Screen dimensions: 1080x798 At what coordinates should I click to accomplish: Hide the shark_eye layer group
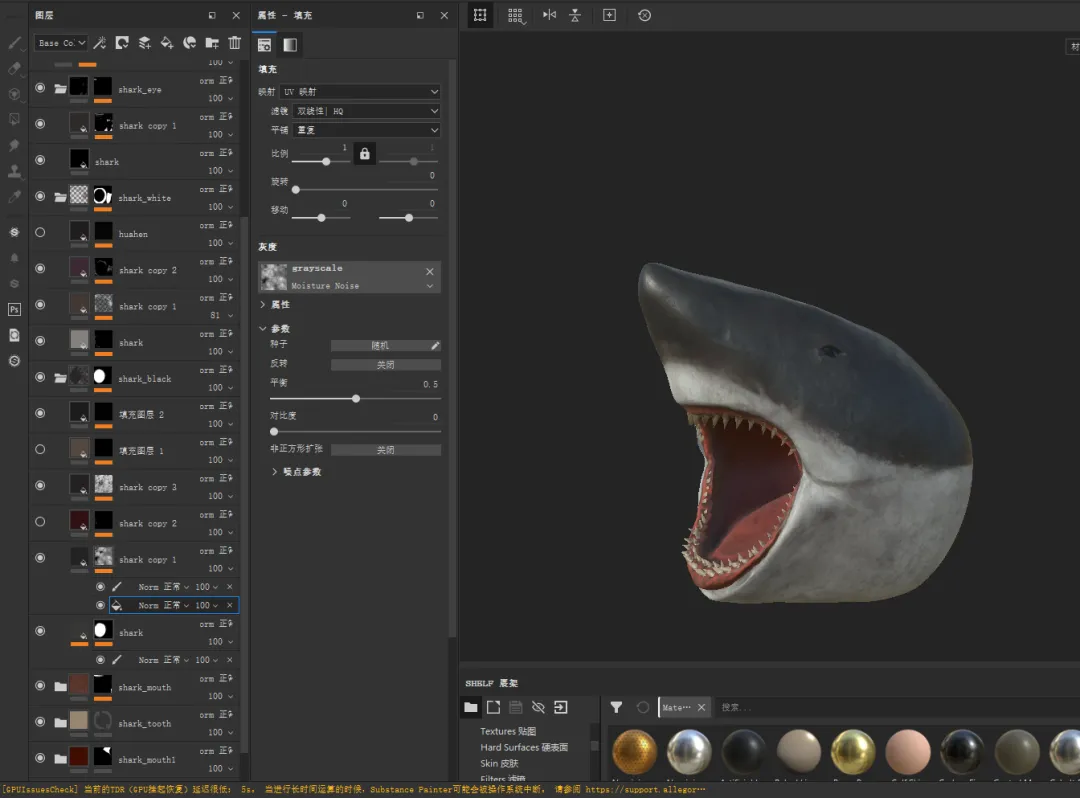click(x=40, y=89)
